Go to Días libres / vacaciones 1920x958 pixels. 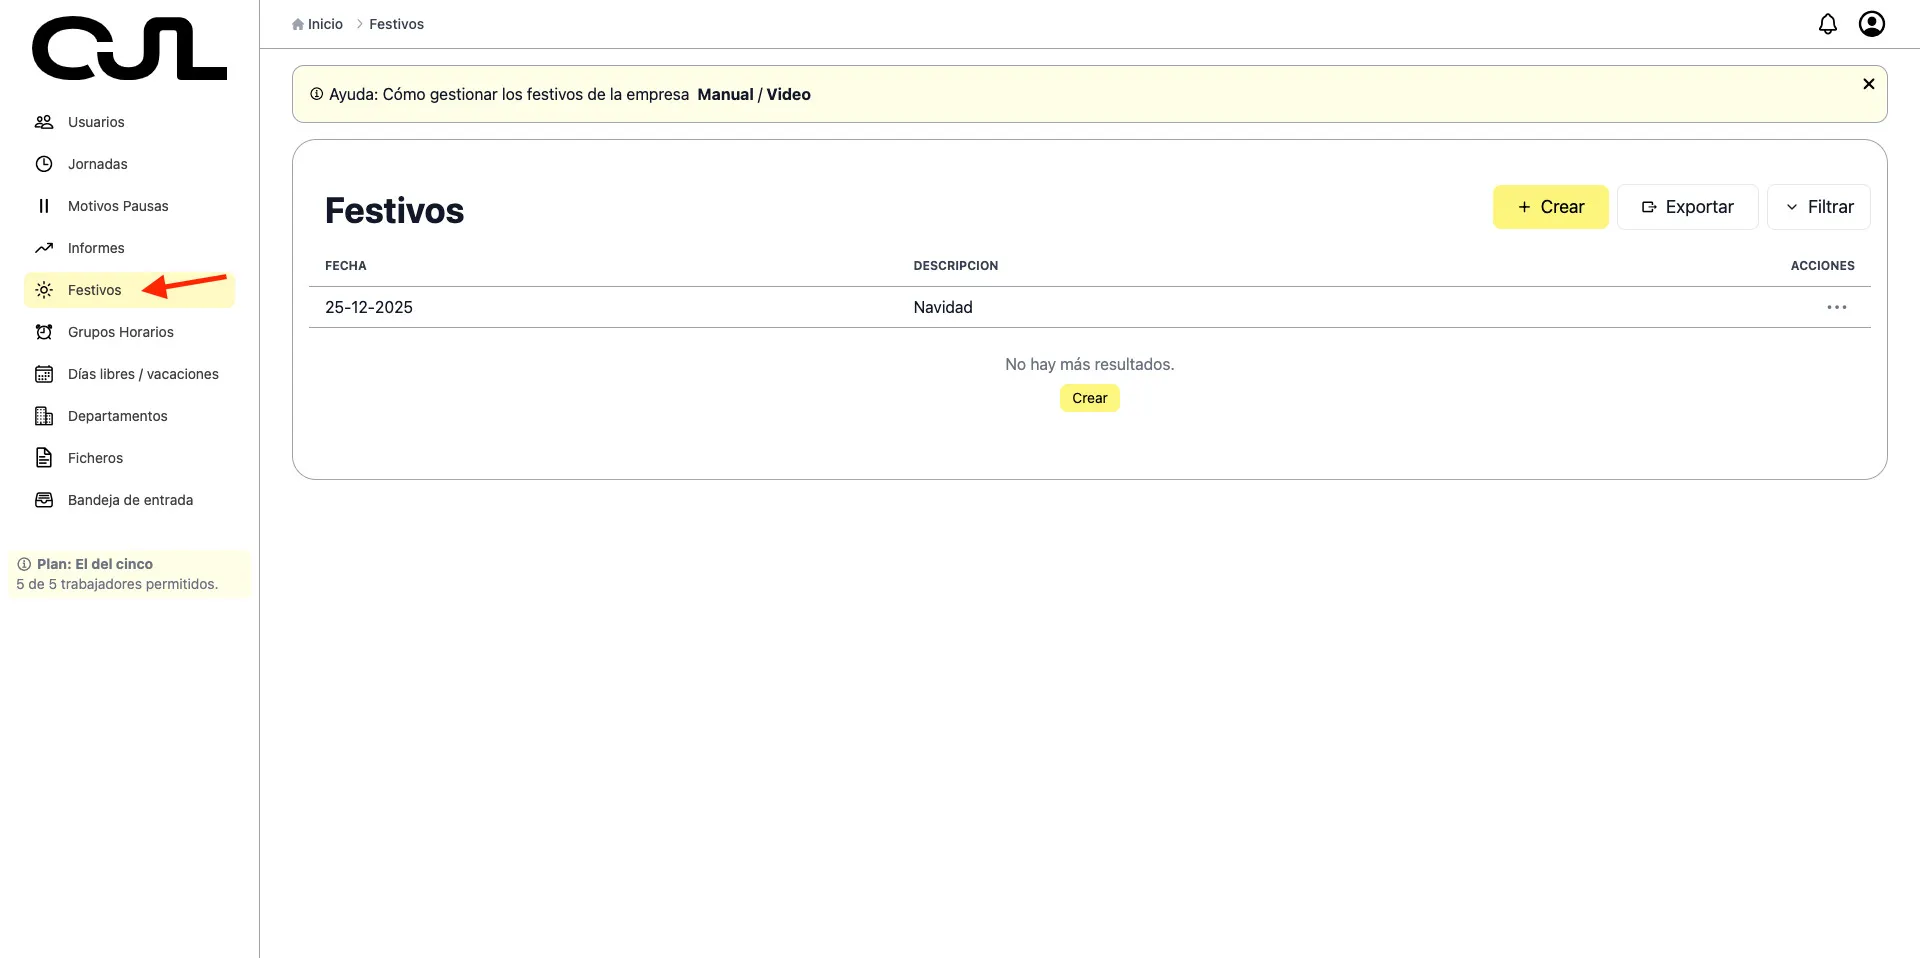click(x=143, y=374)
